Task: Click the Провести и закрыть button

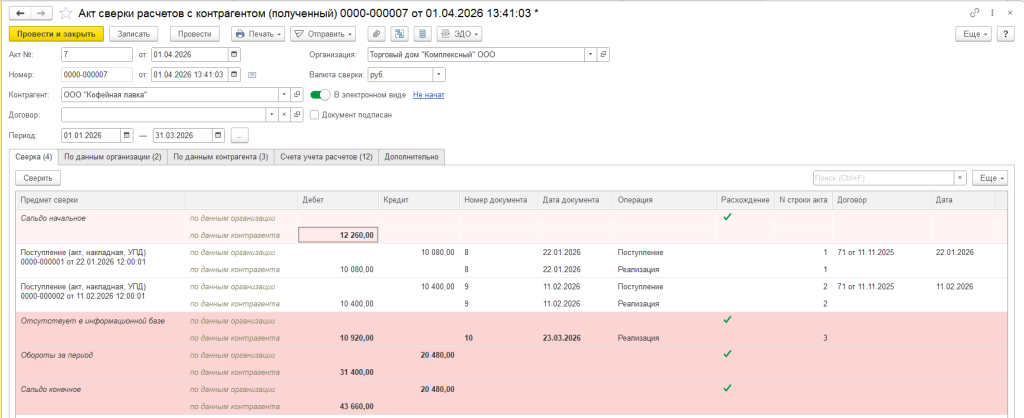Action: point(56,34)
